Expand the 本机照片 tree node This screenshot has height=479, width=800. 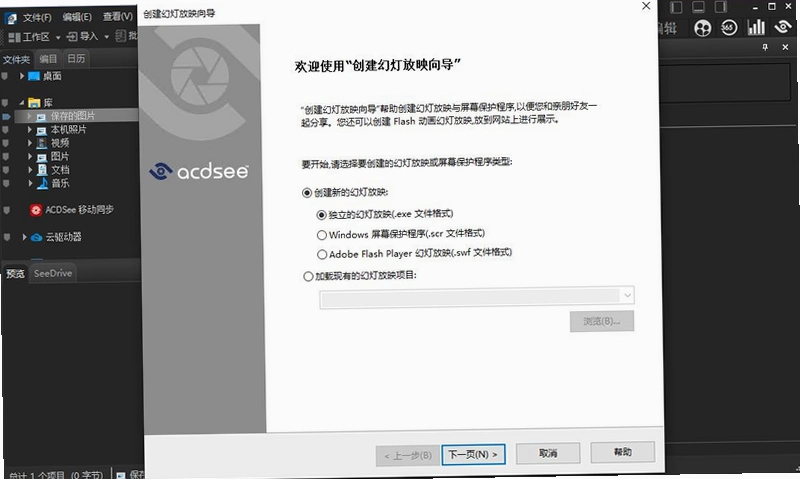30,130
